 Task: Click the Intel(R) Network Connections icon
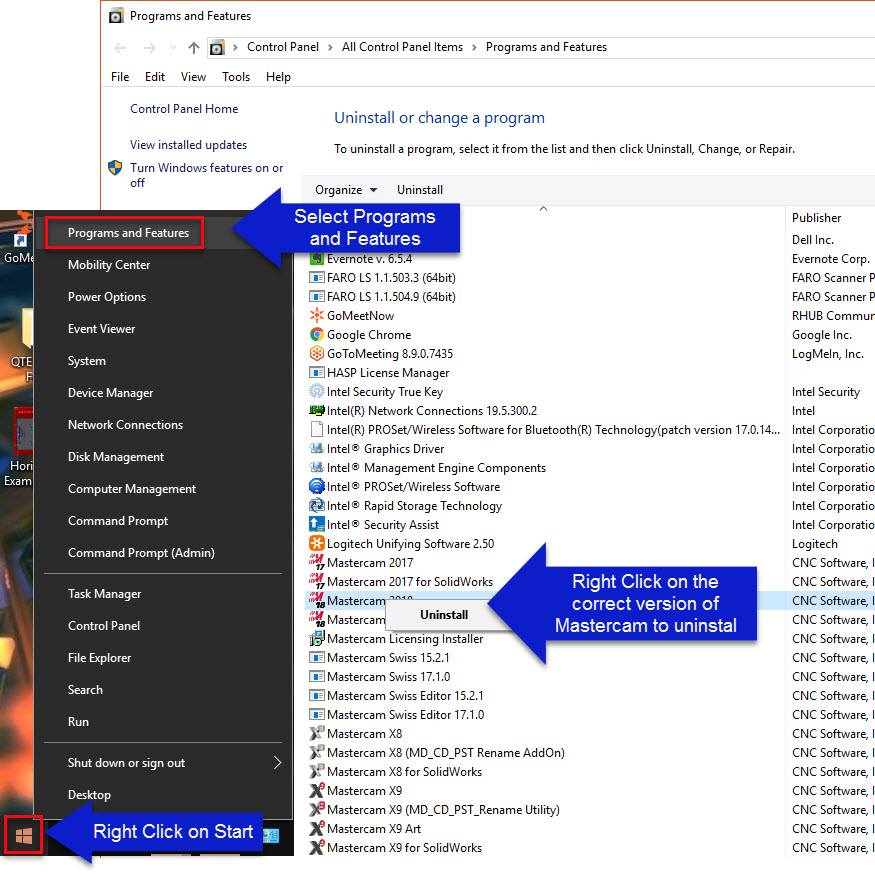click(316, 410)
